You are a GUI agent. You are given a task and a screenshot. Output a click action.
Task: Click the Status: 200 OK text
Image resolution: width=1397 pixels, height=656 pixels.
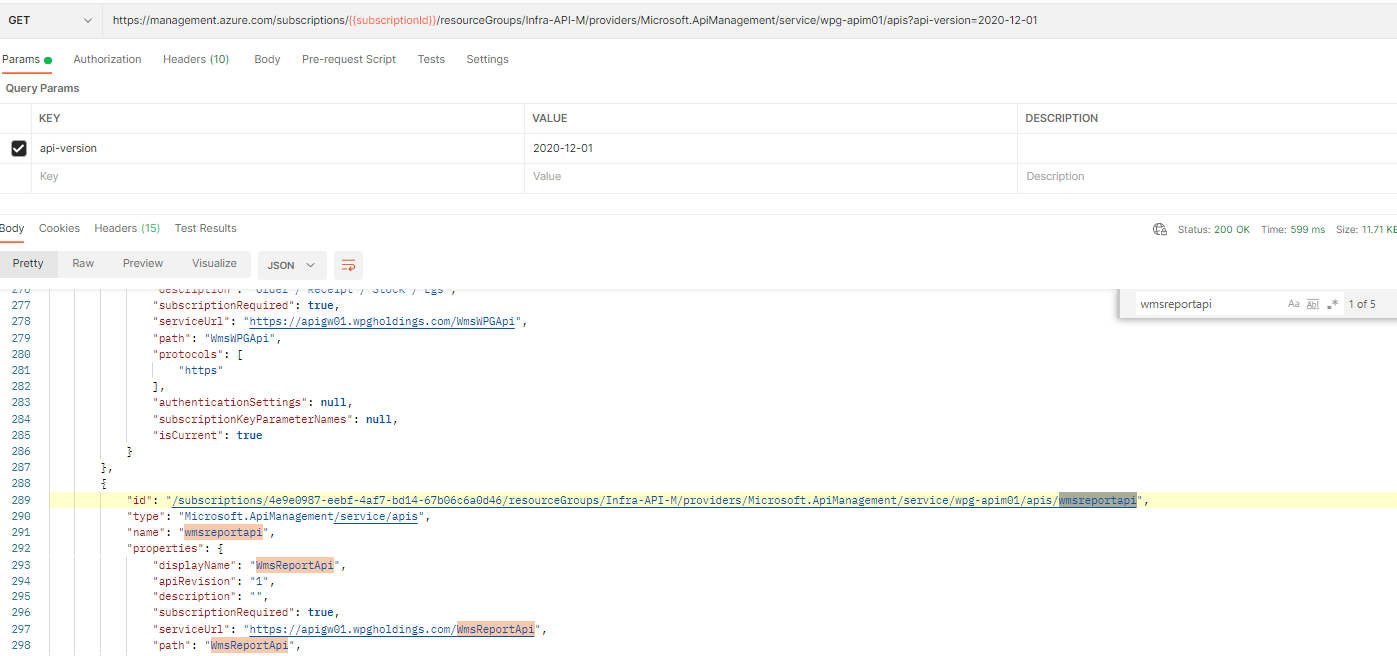click(1213, 229)
